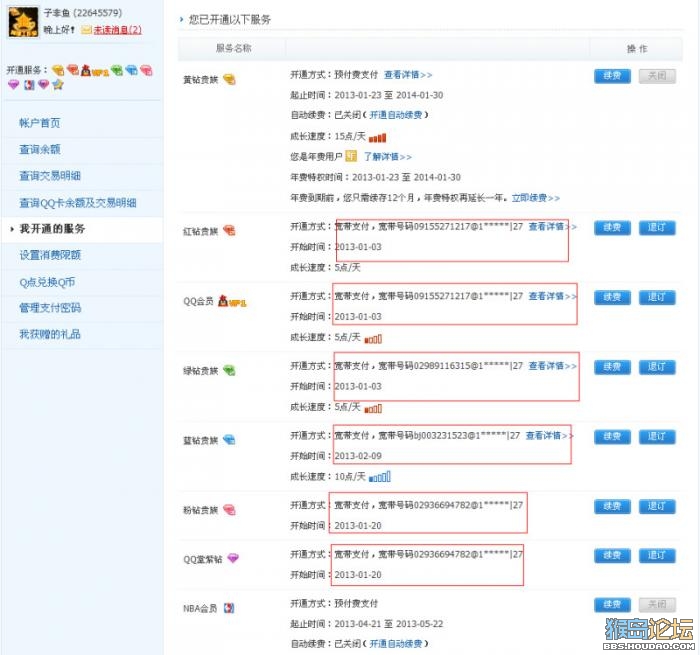Image resolution: width=700 pixels, height=655 pixels.
Task: Open Q点兑换Q币 in the sidebar
Action: pyautogui.click(x=47, y=282)
